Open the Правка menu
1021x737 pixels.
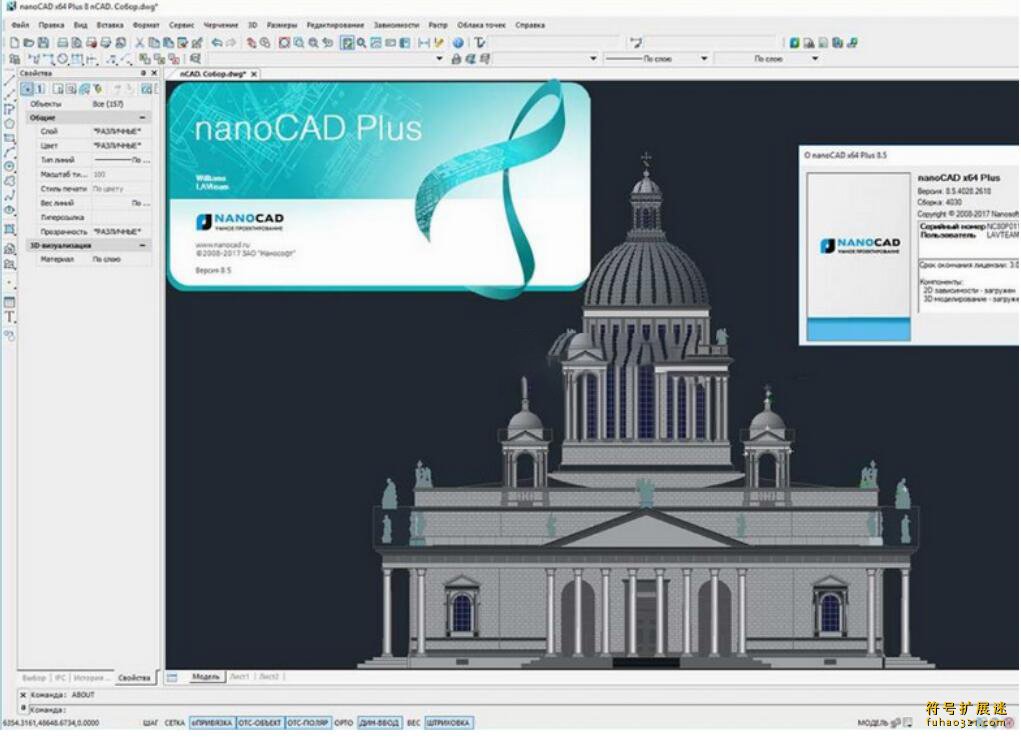point(51,25)
